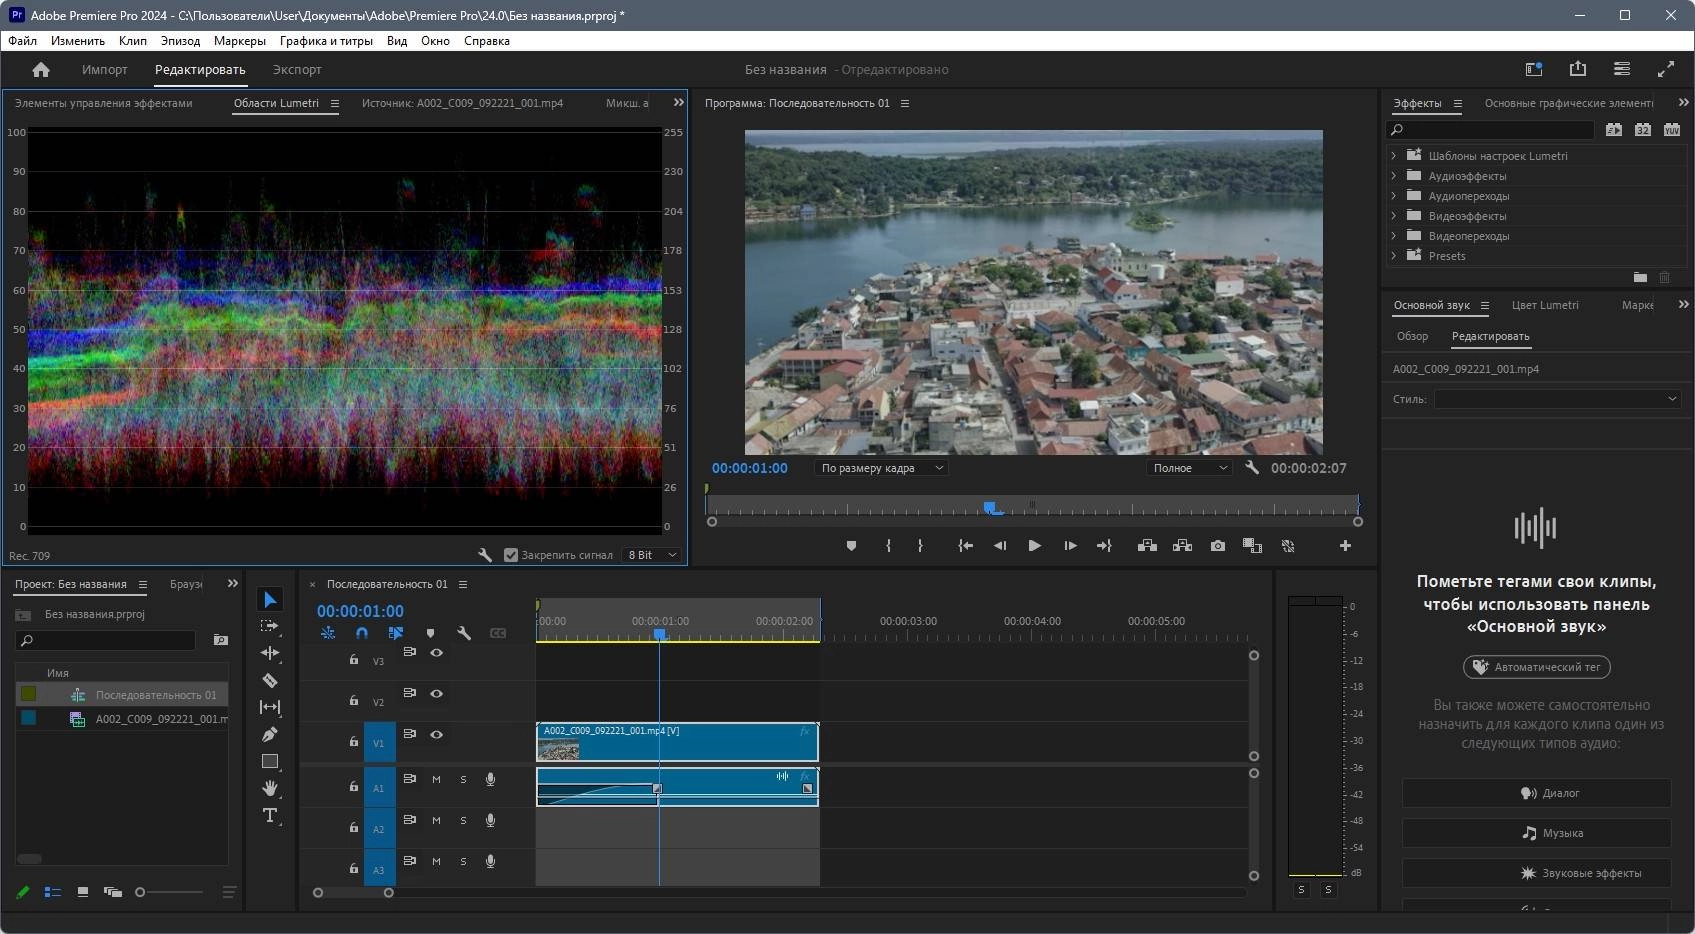Toggle linked selection in timeline
Viewport: 1695px width, 934px height.
coord(396,633)
